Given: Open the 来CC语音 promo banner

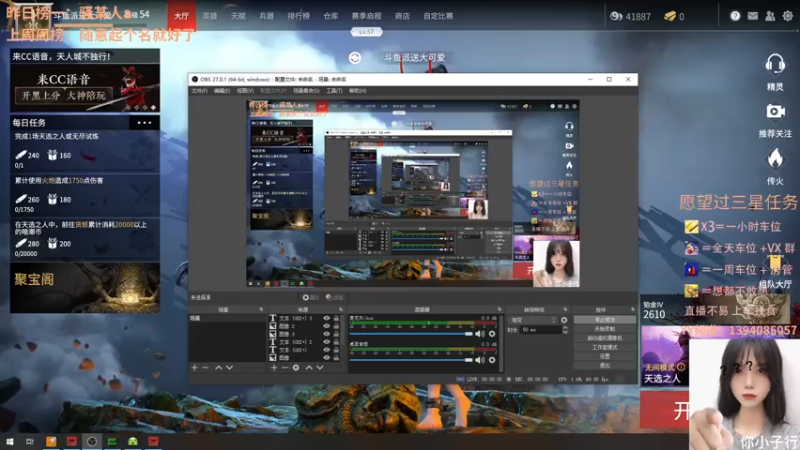Looking at the screenshot, I should (x=85, y=81).
